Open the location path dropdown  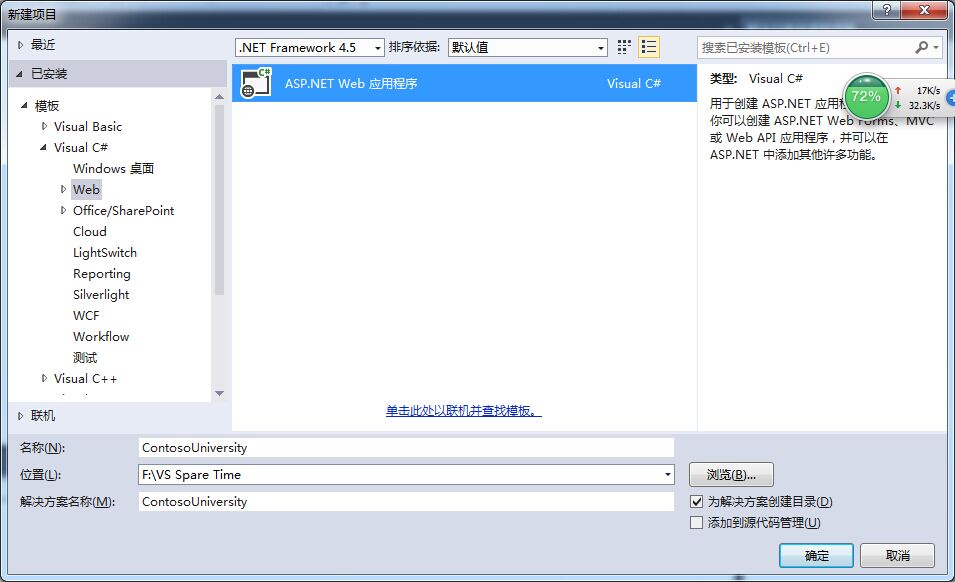coord(668,475)
